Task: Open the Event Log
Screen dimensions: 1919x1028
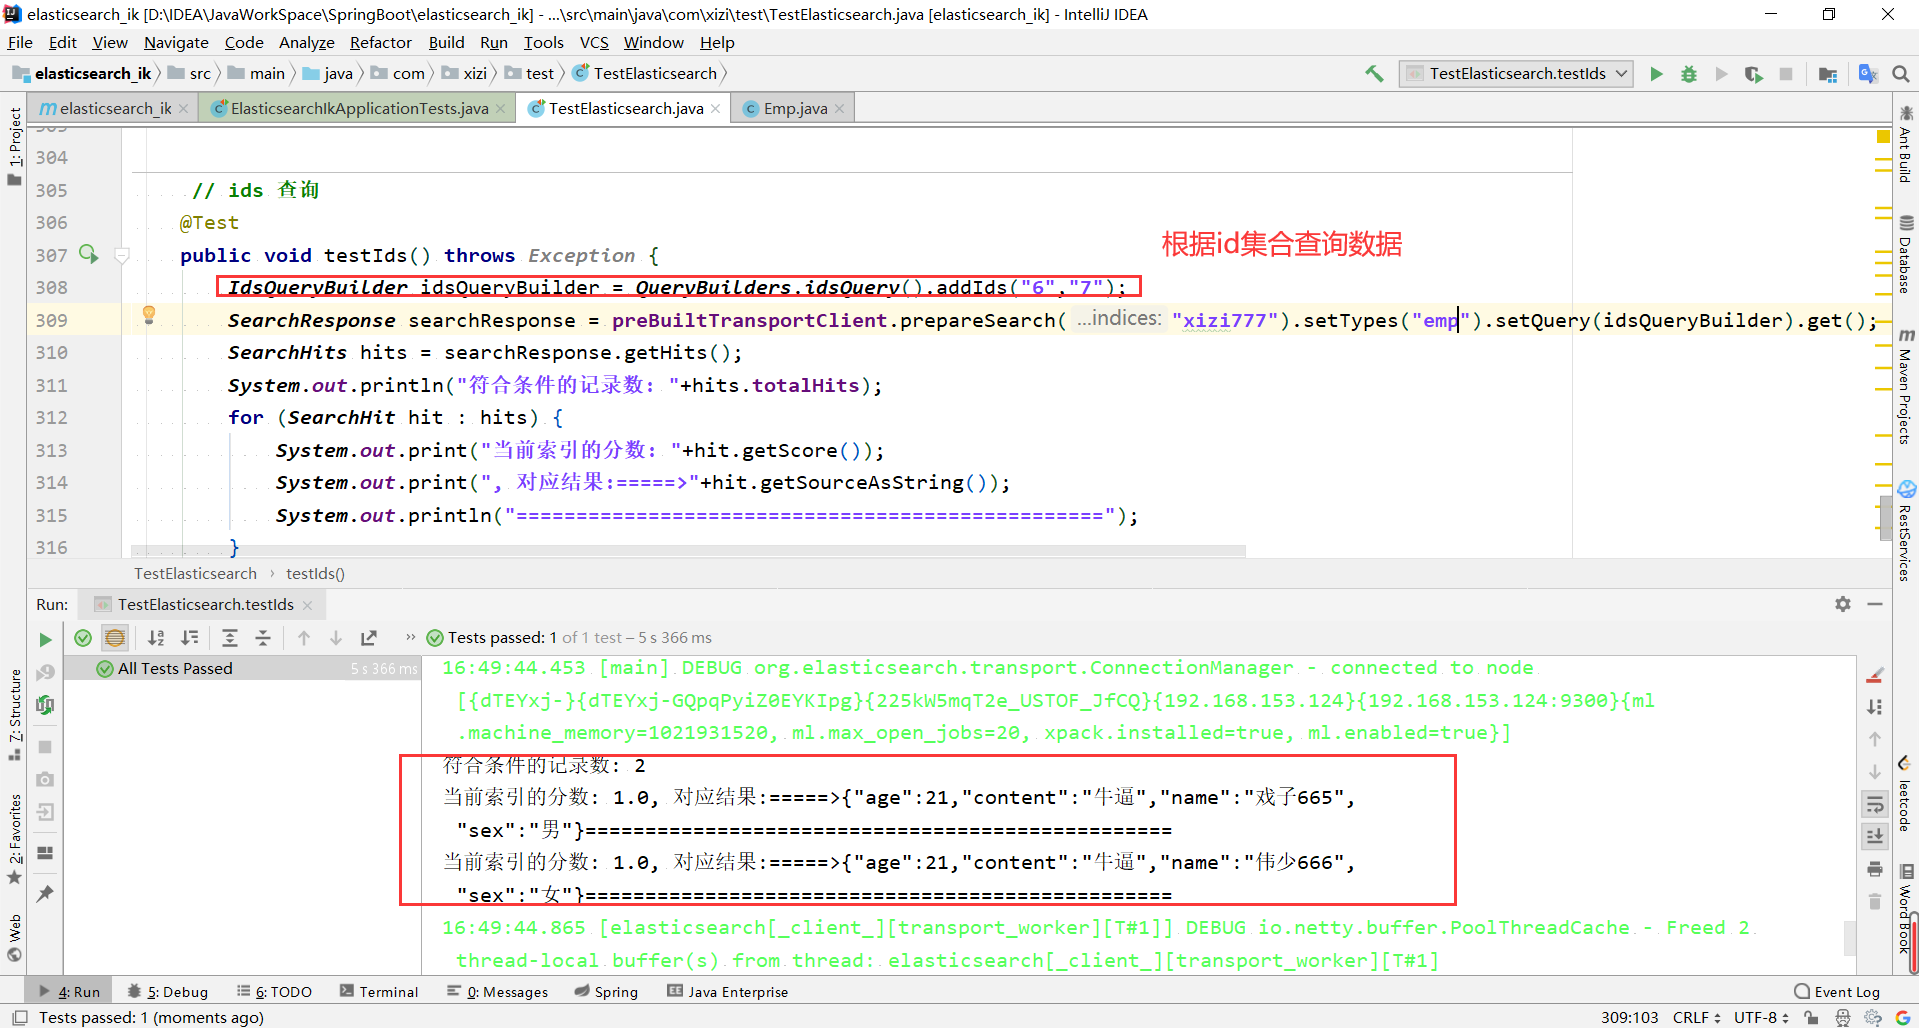Action: click(x=1837, y=991)
